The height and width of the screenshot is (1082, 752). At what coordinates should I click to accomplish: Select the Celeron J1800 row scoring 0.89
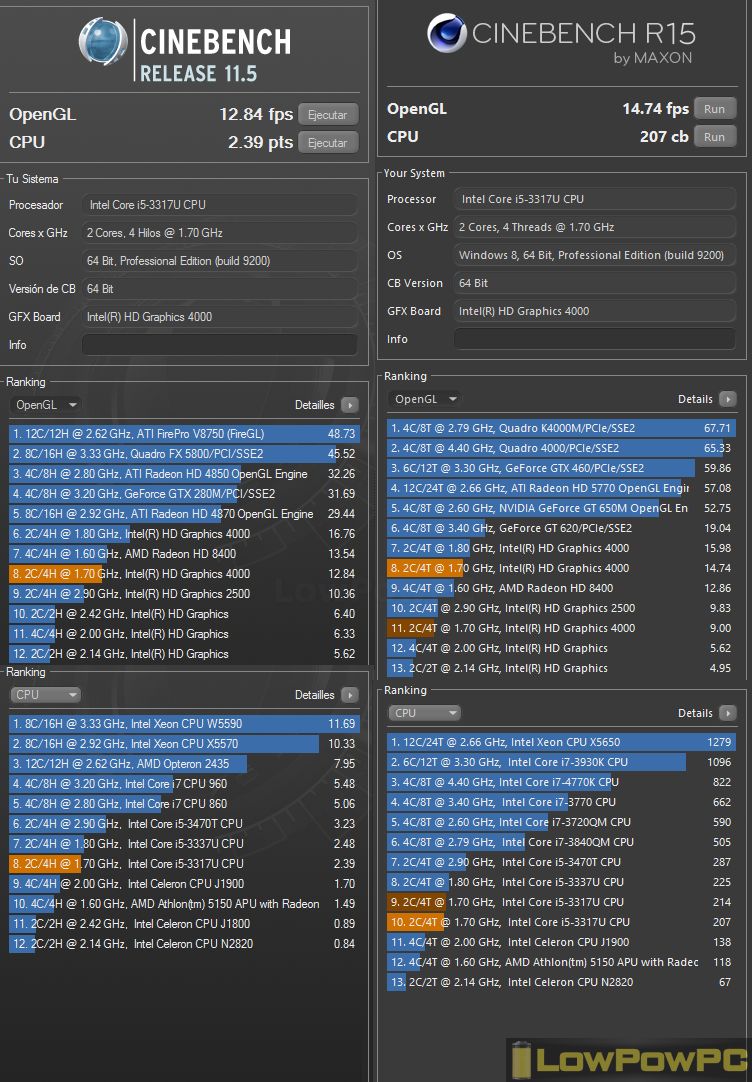point(184,924)
